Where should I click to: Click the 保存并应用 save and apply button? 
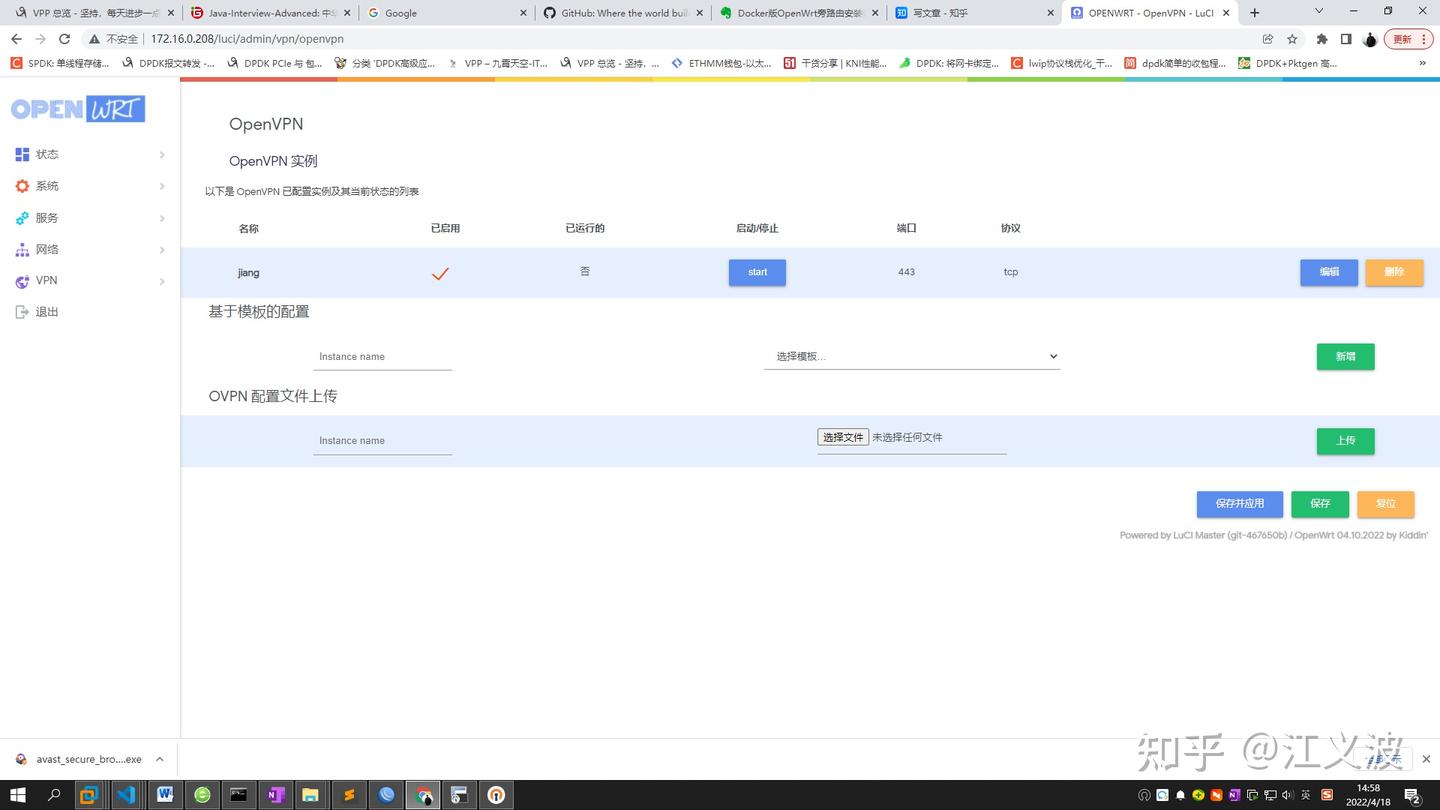(1240, 504)
